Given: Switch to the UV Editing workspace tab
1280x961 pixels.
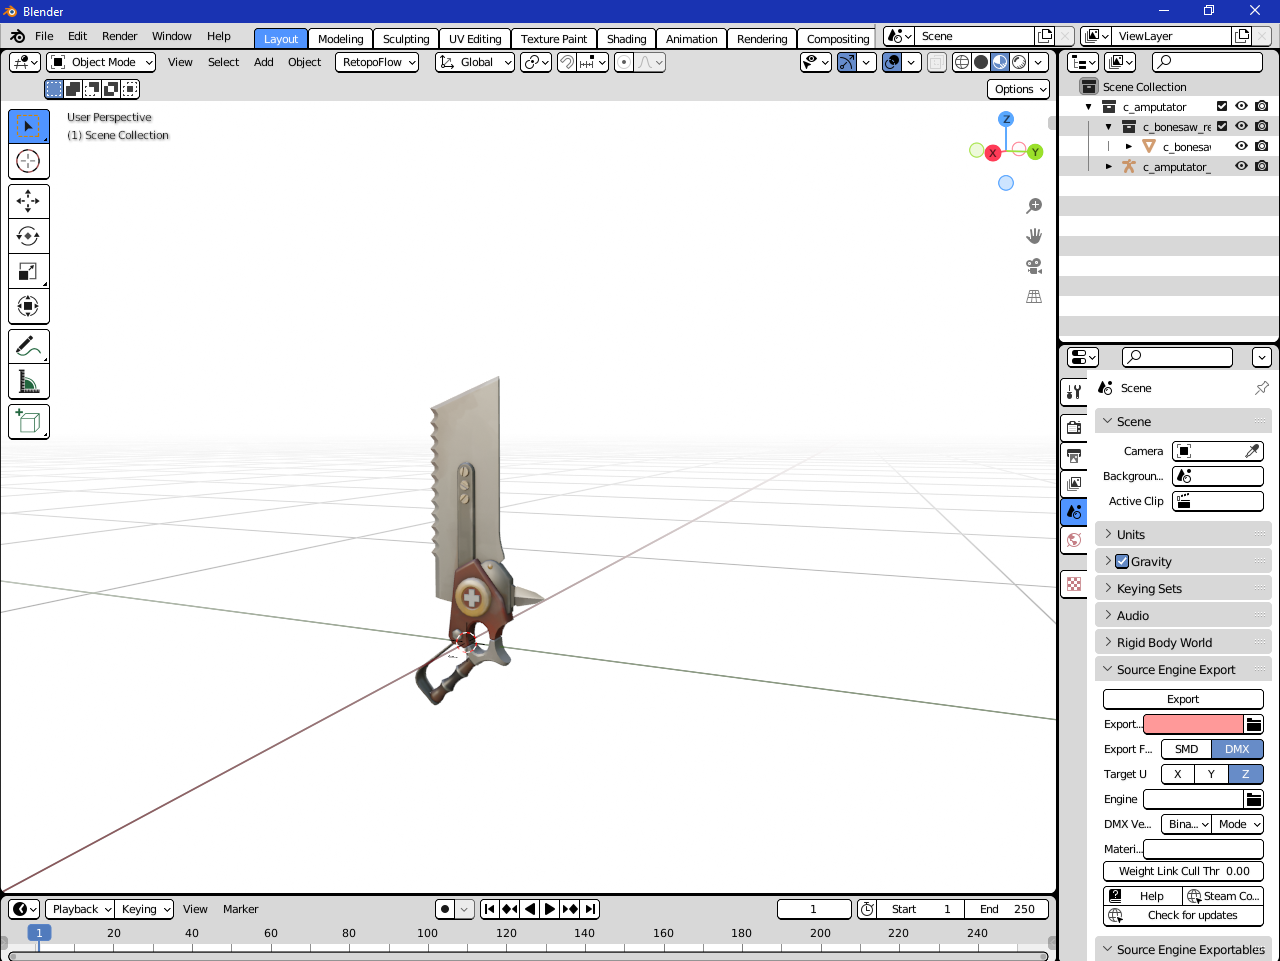Looking at the screenshot, I should [475, 39].
